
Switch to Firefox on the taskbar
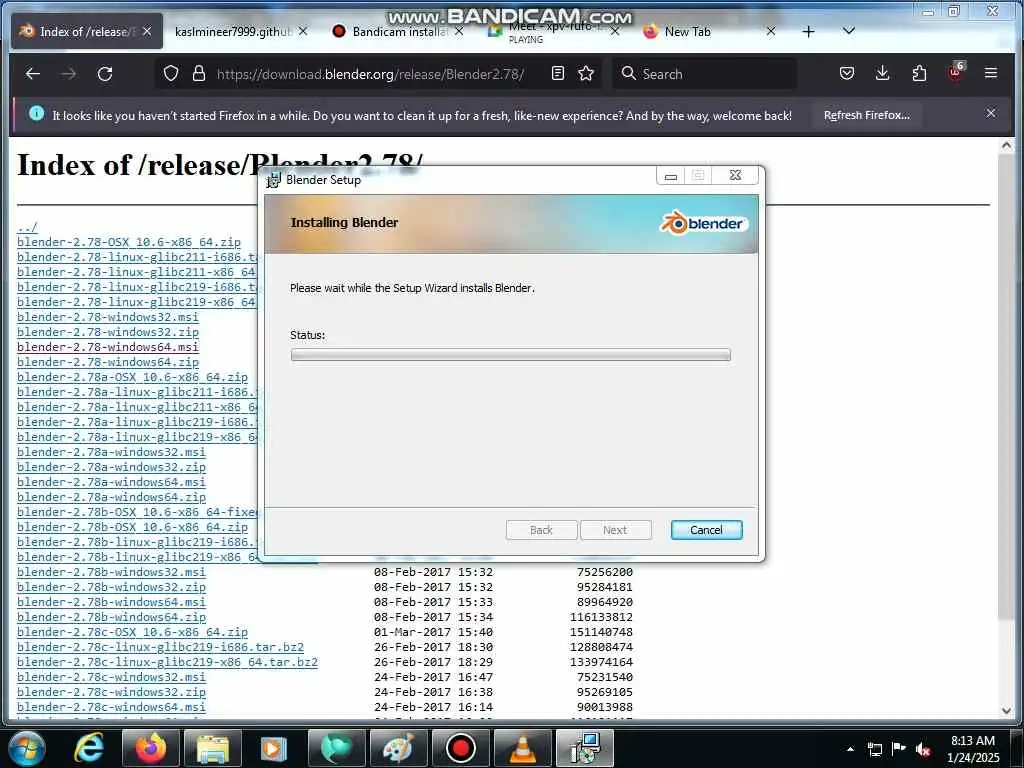point(151,748)
